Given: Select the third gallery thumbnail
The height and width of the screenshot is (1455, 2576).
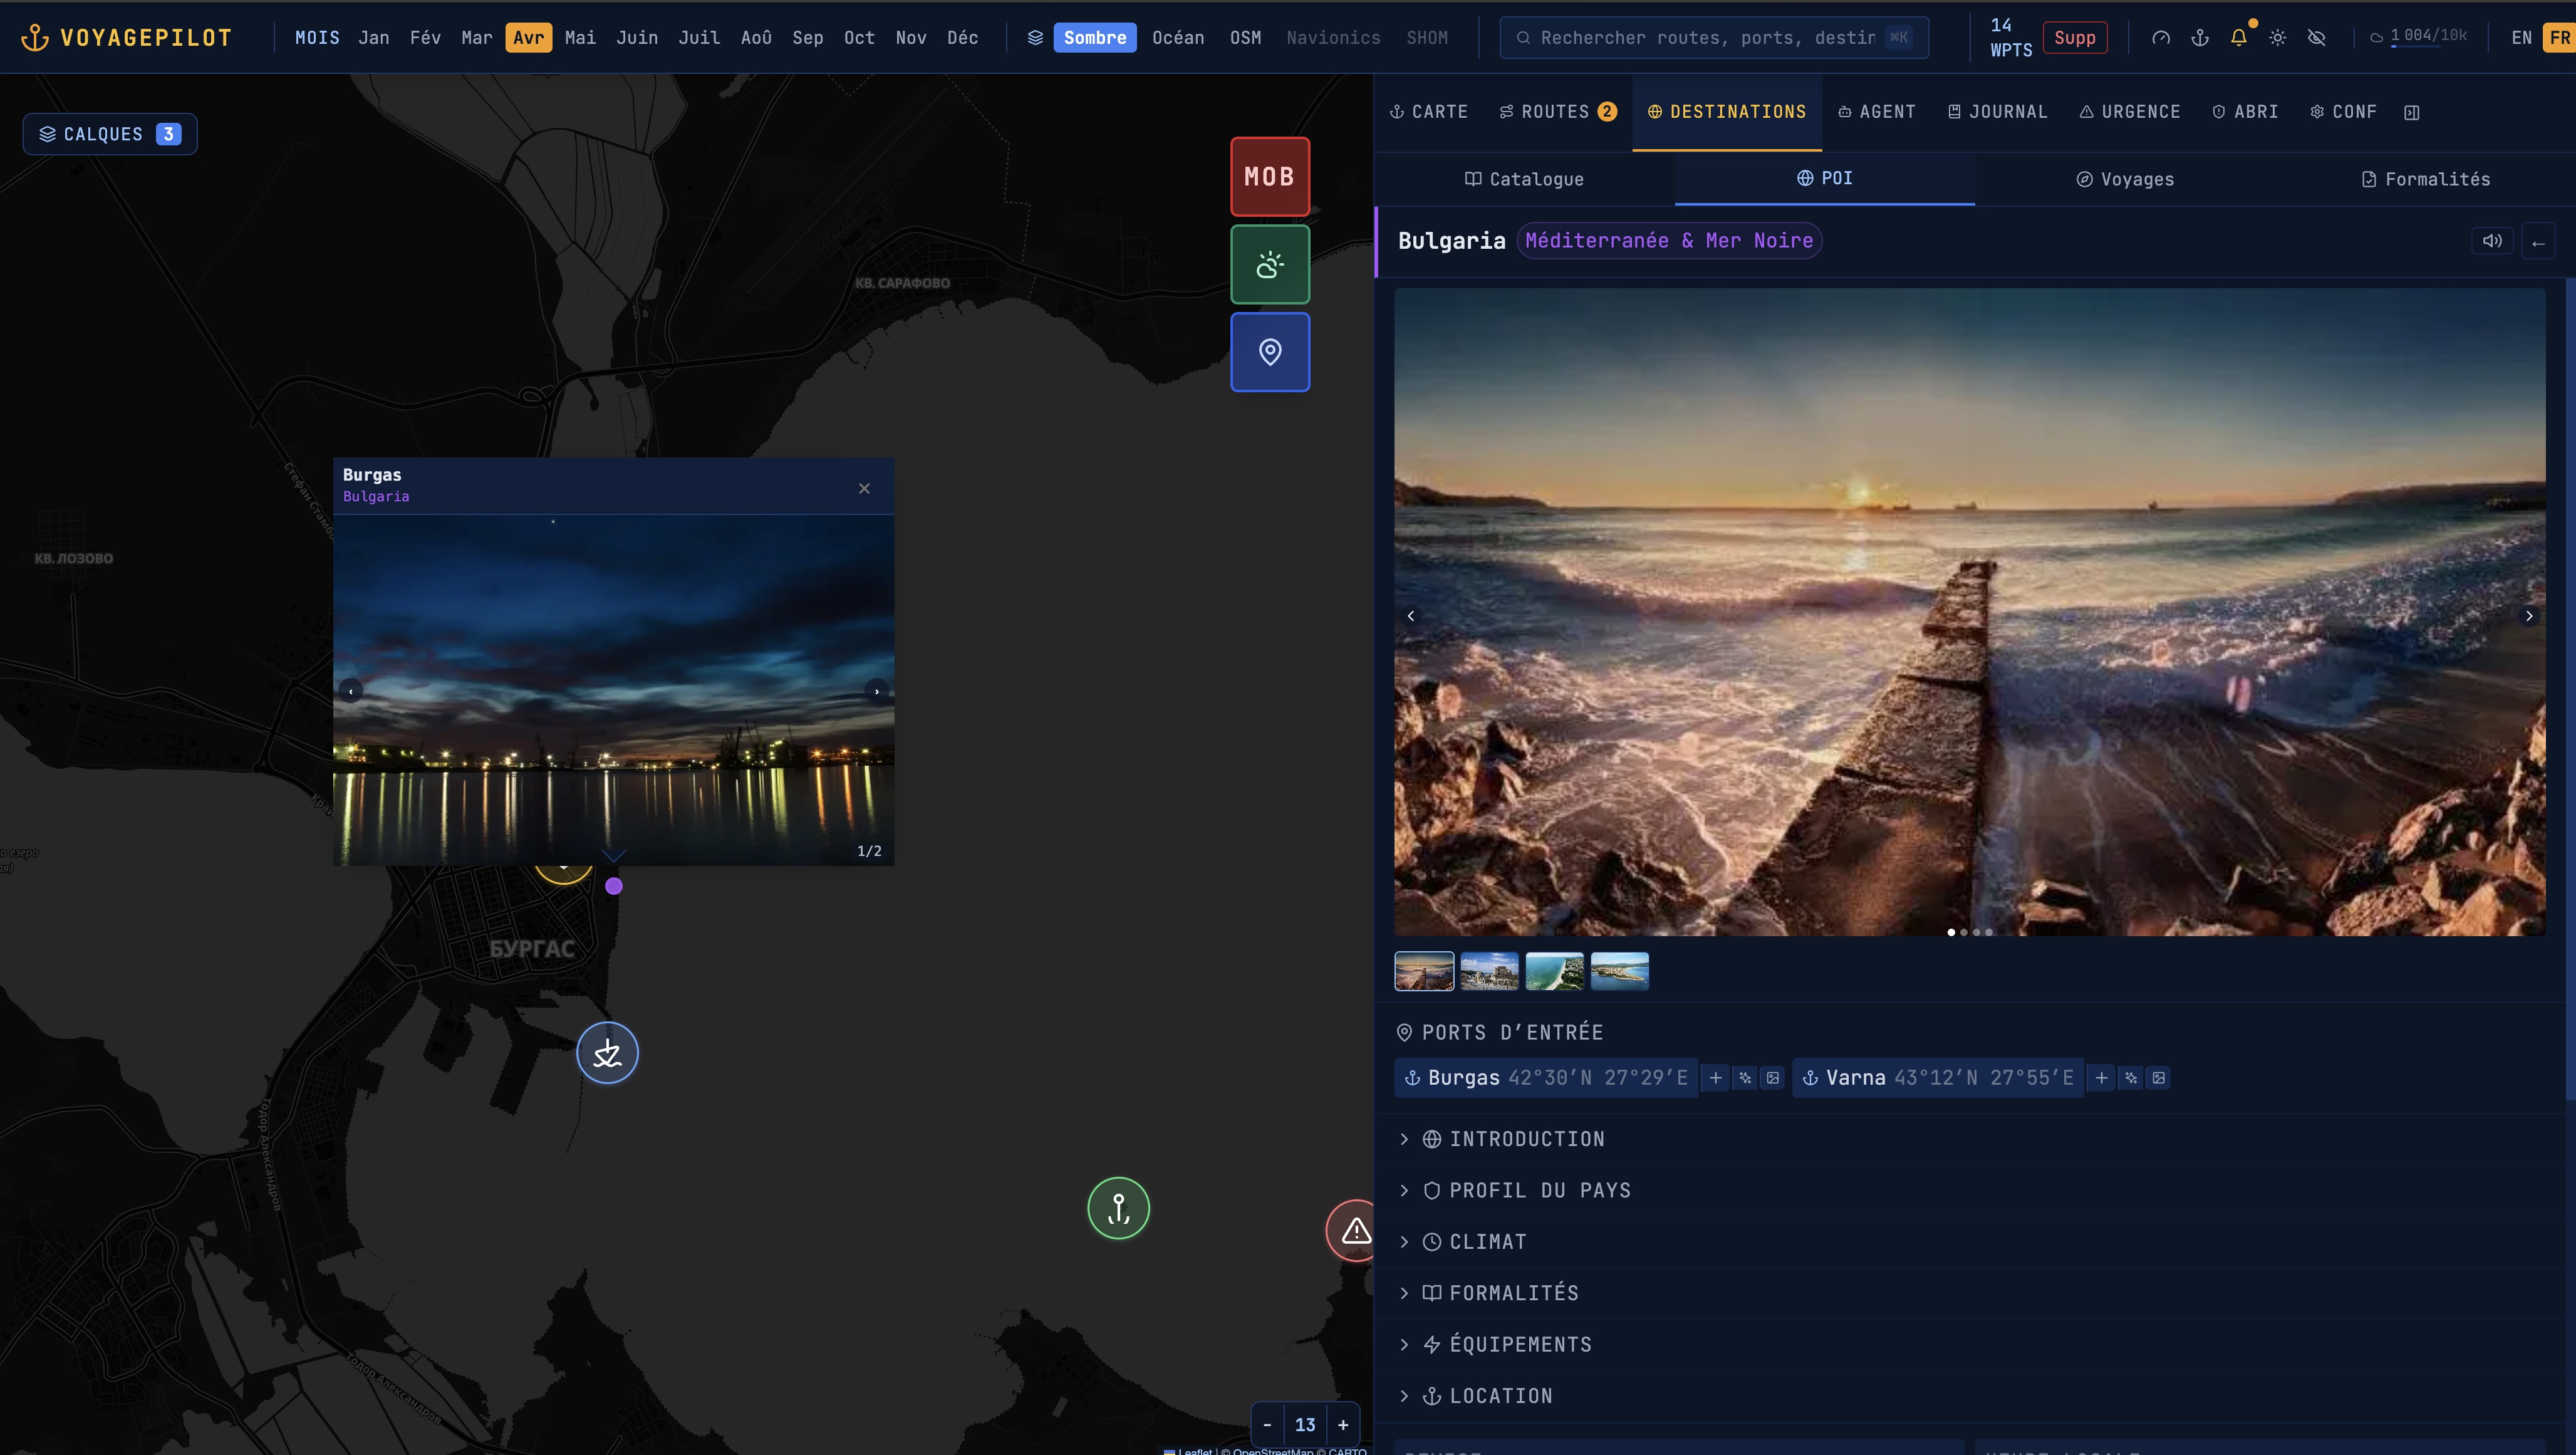Looking at the screenshot, I should [1554, 971].
